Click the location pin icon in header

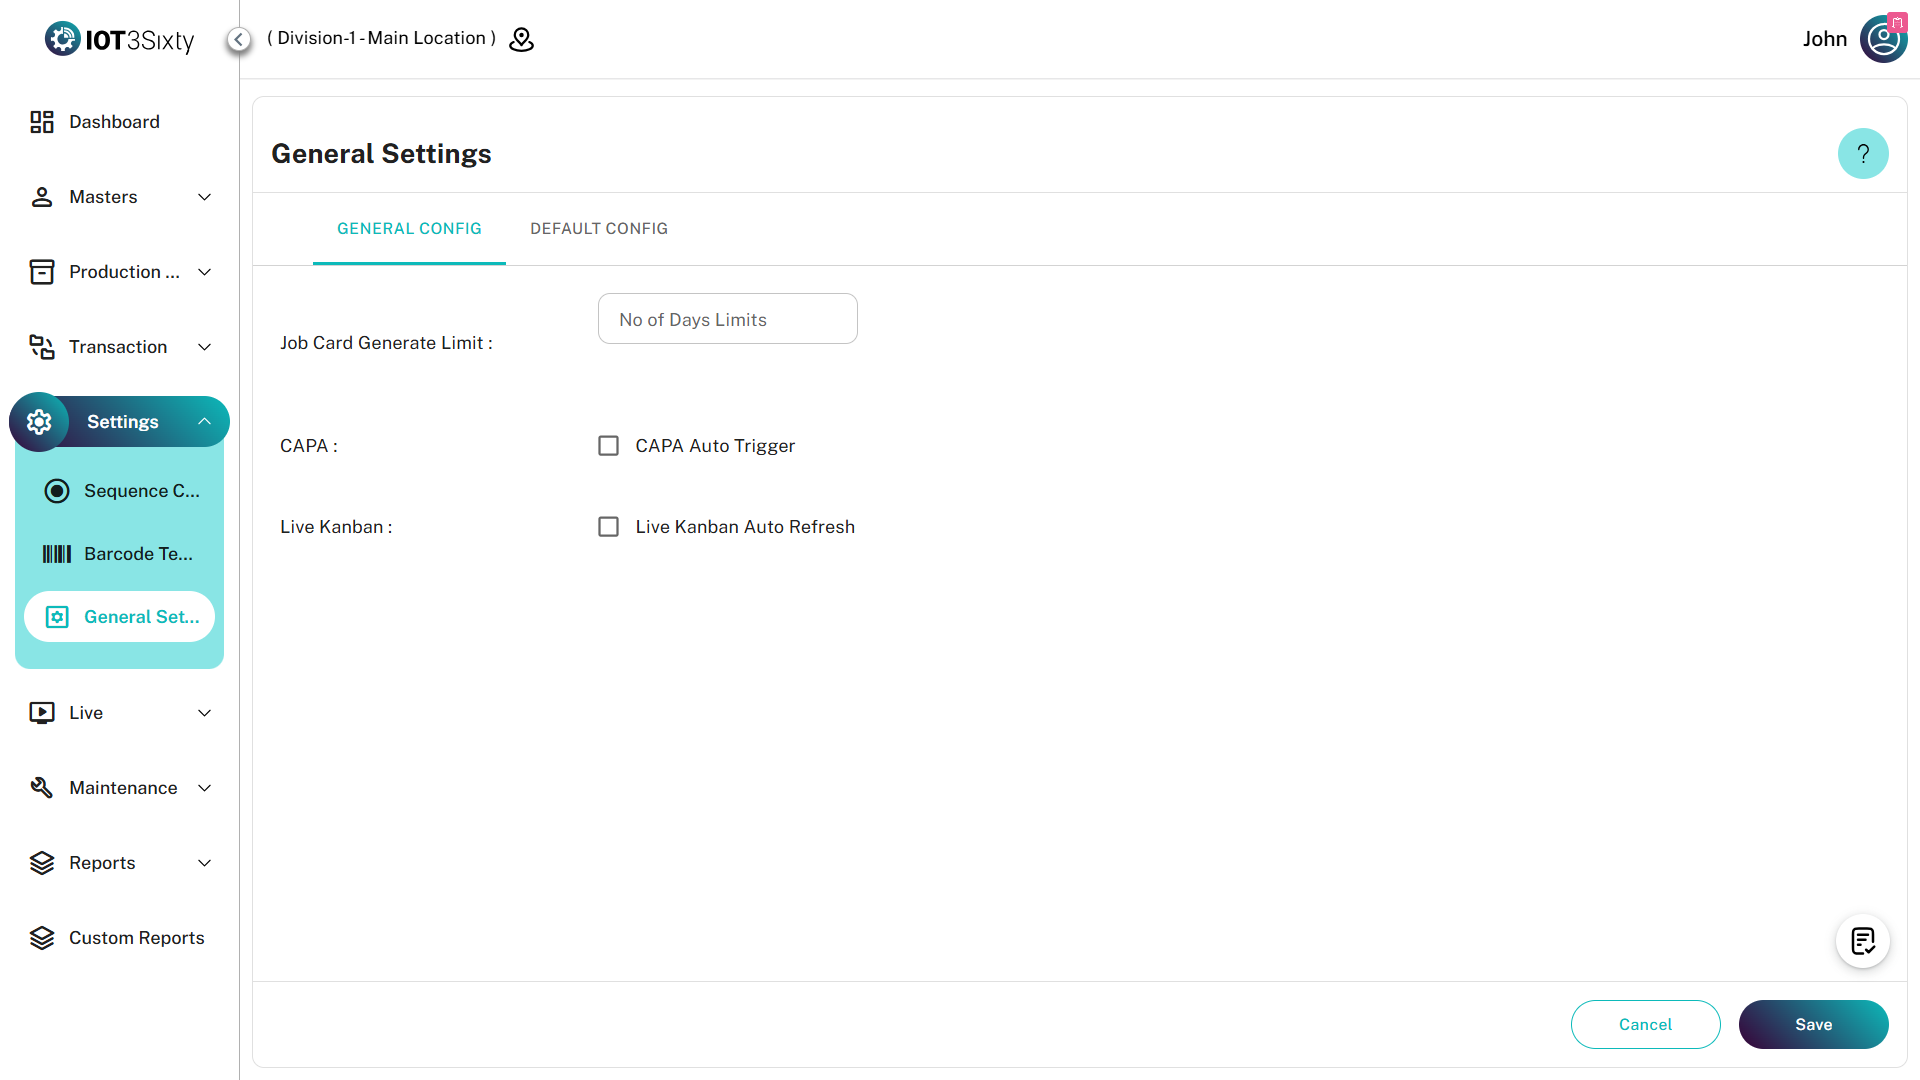coord(521,39)
